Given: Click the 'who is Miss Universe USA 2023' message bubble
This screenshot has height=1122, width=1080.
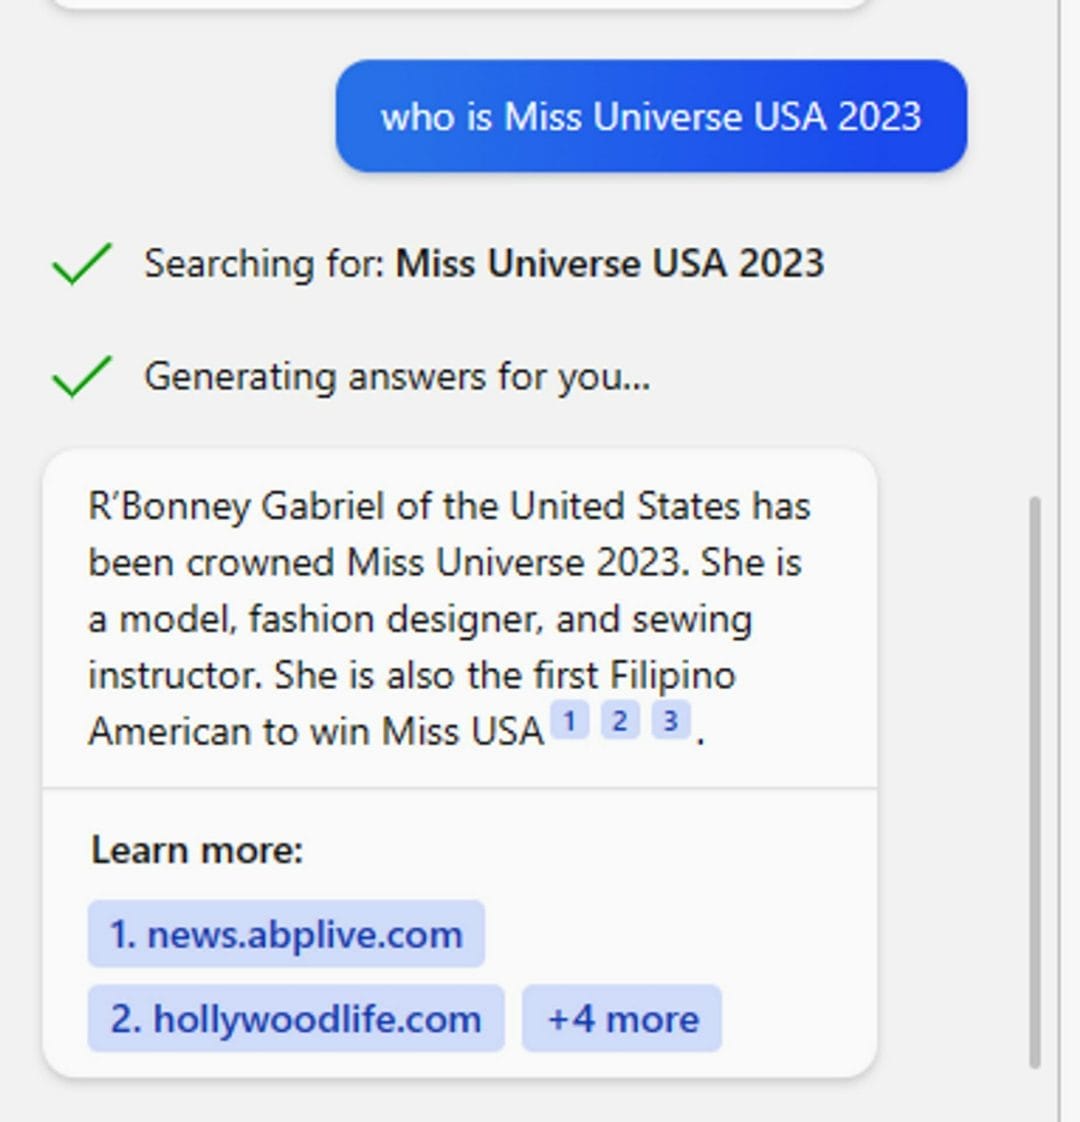Looking at the screenshot, I should (x=651, y=116).
